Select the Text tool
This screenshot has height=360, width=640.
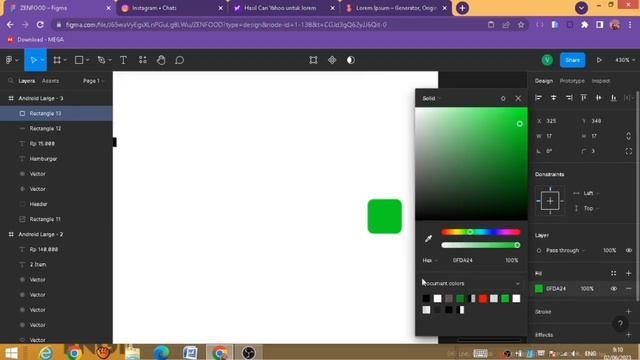123,60
